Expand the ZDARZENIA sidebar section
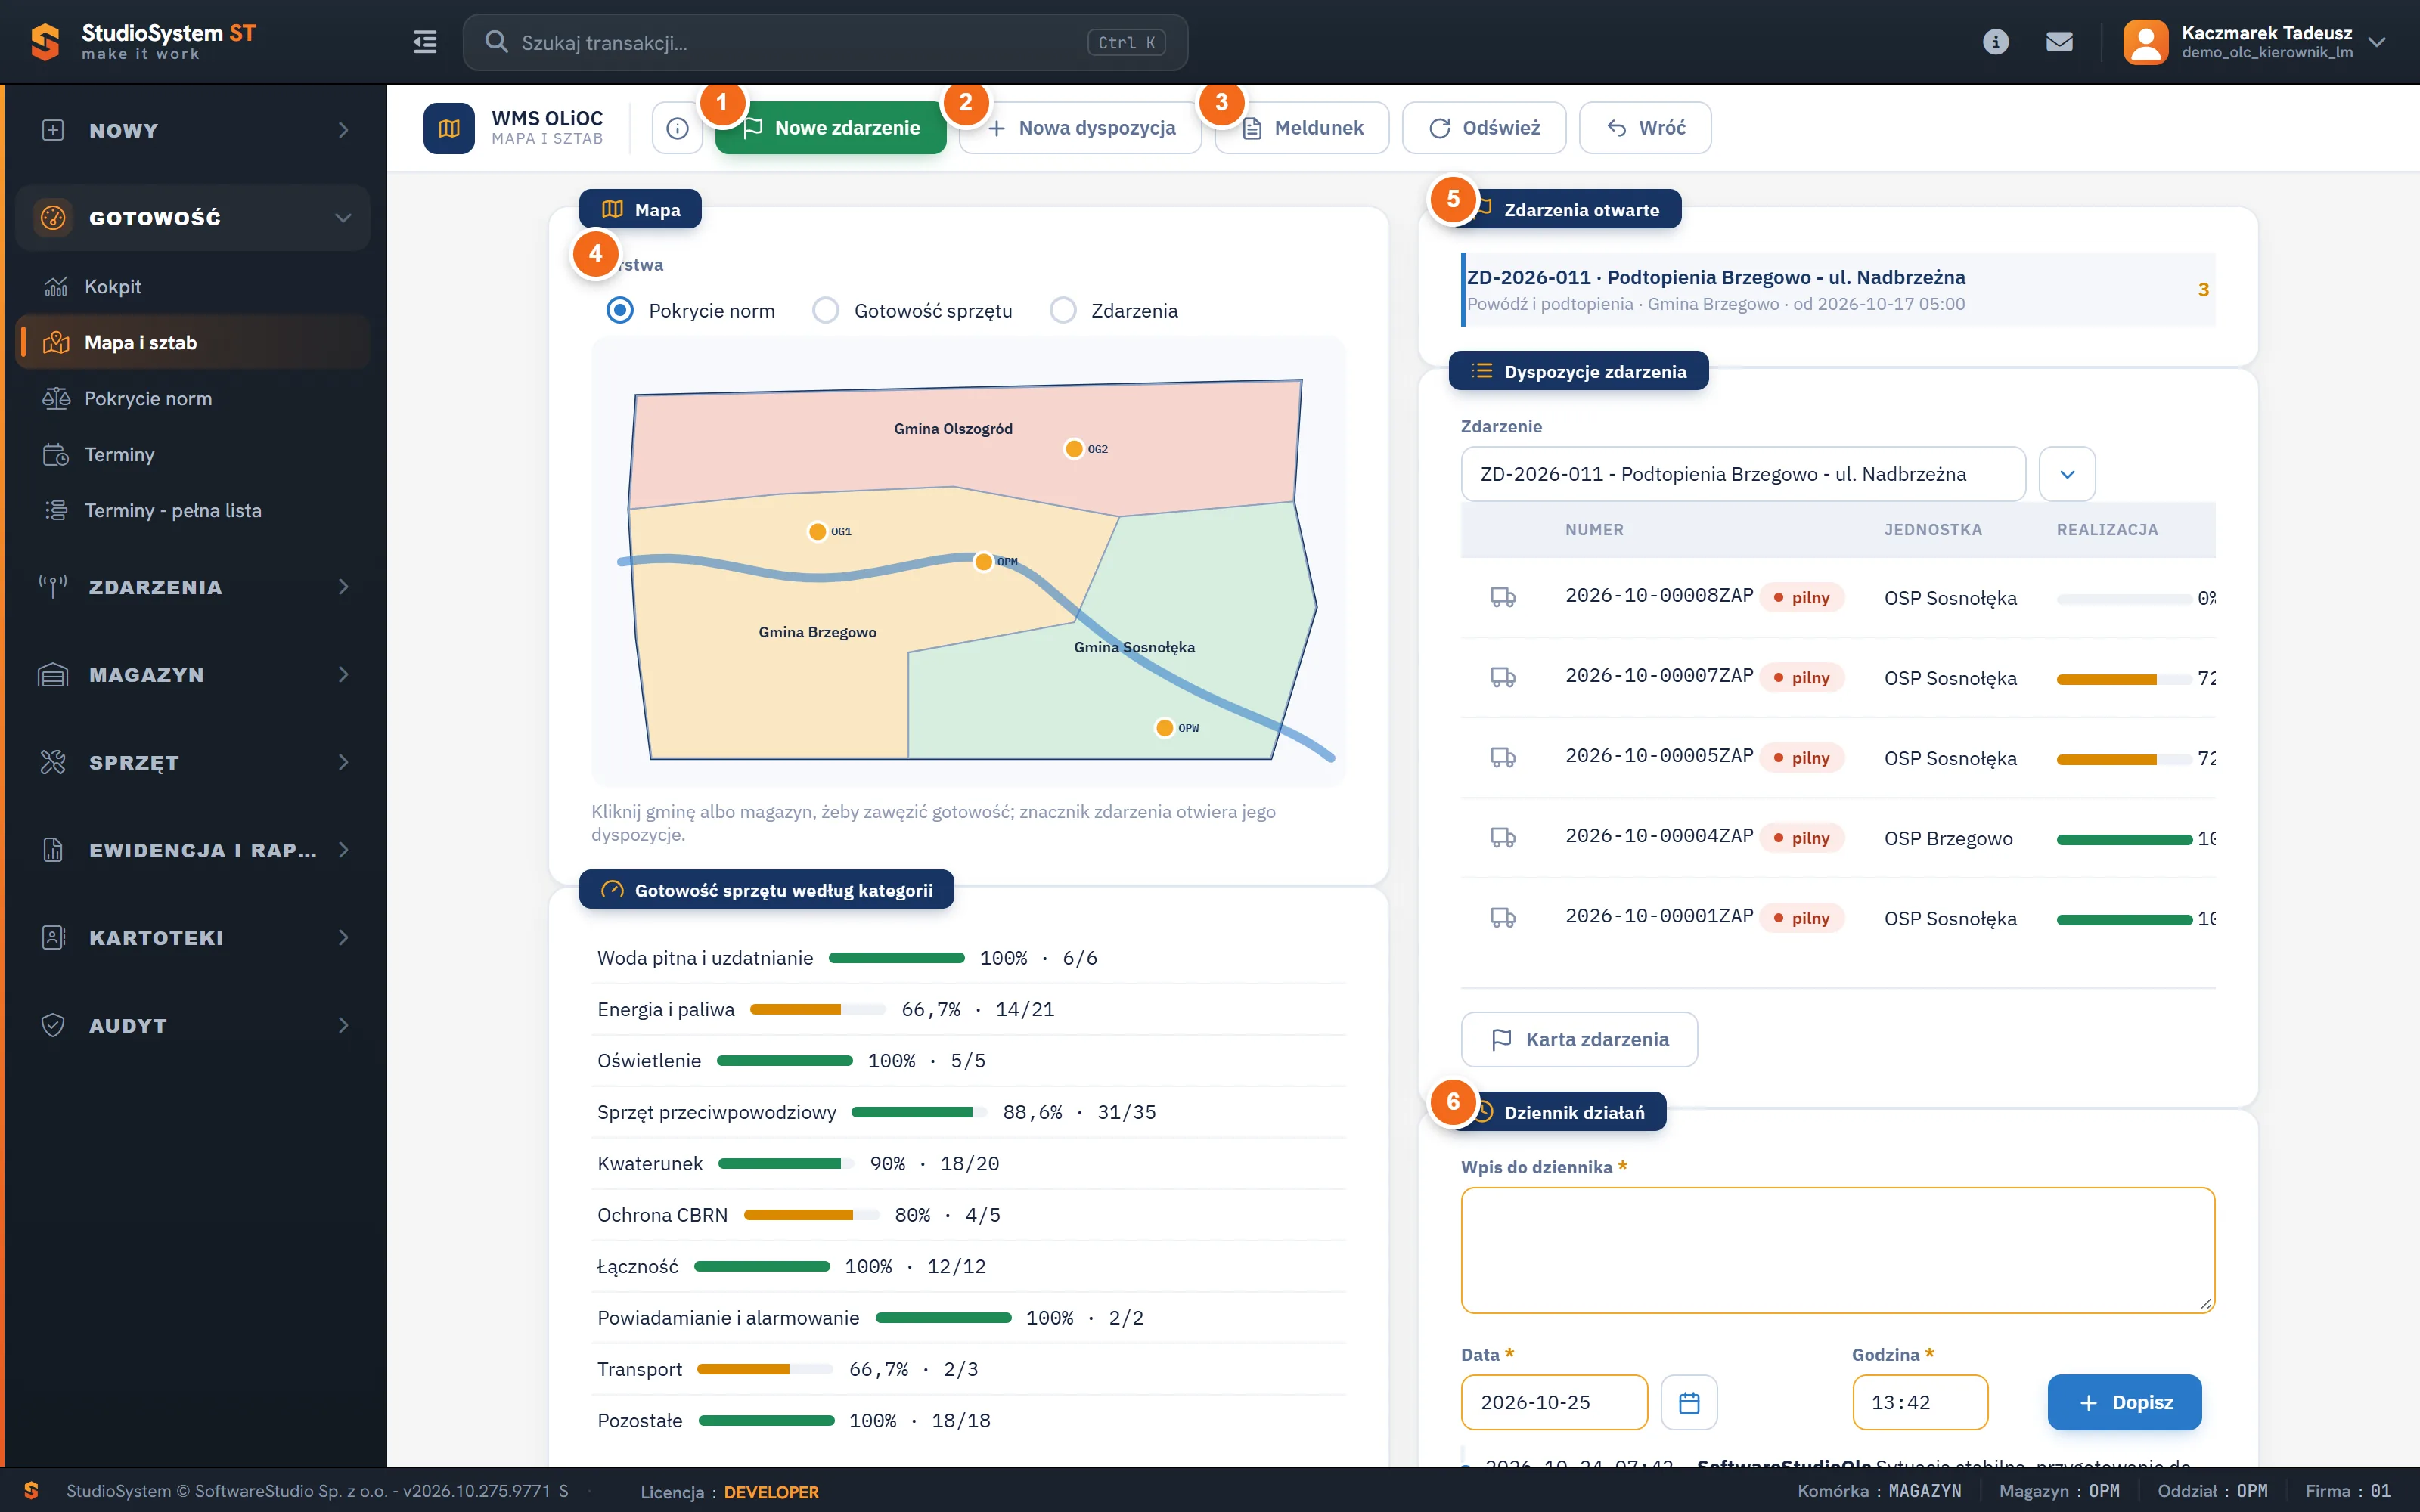The height and width of the screenshot is (1512, 2420). [x=193, y=587]
